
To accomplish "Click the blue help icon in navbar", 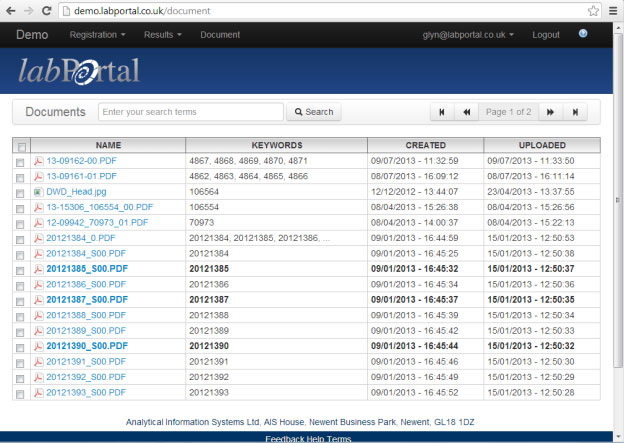I will (583, 33).
